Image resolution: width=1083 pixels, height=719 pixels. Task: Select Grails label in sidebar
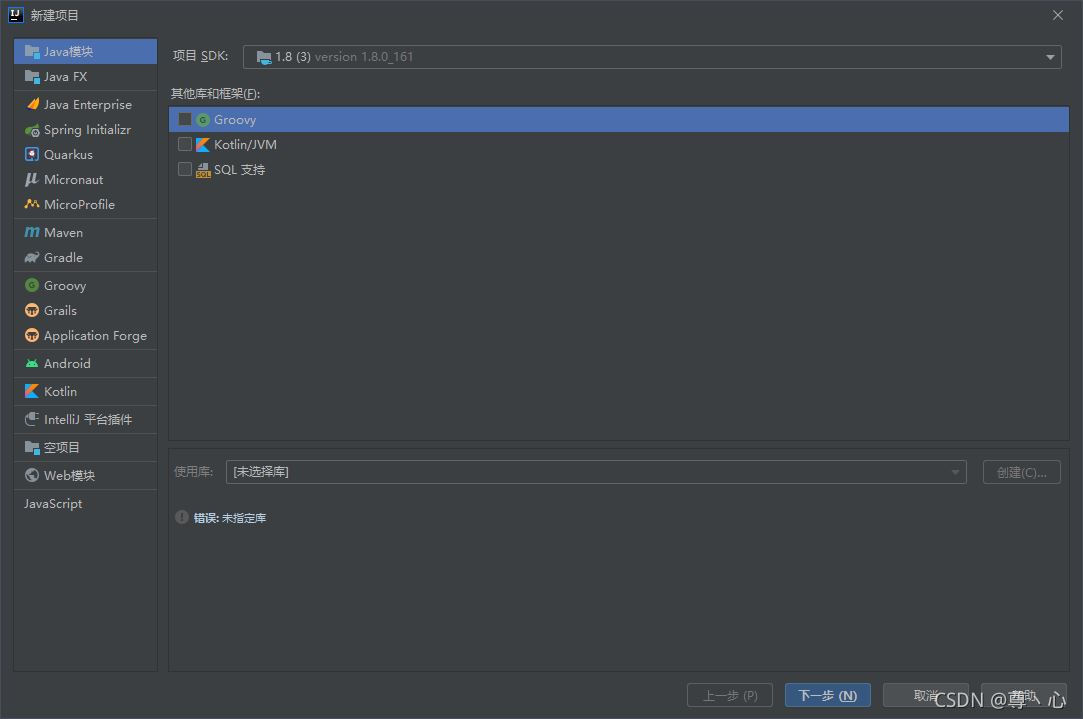(60, 311)
